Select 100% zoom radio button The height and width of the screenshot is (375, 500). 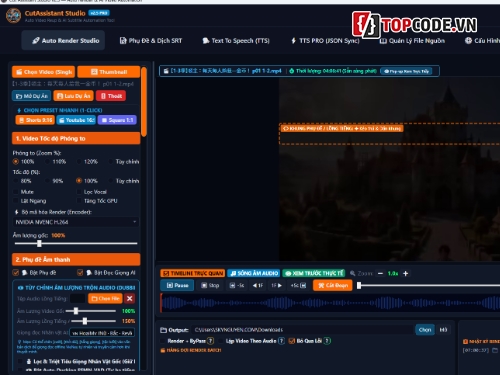point(16,162)
